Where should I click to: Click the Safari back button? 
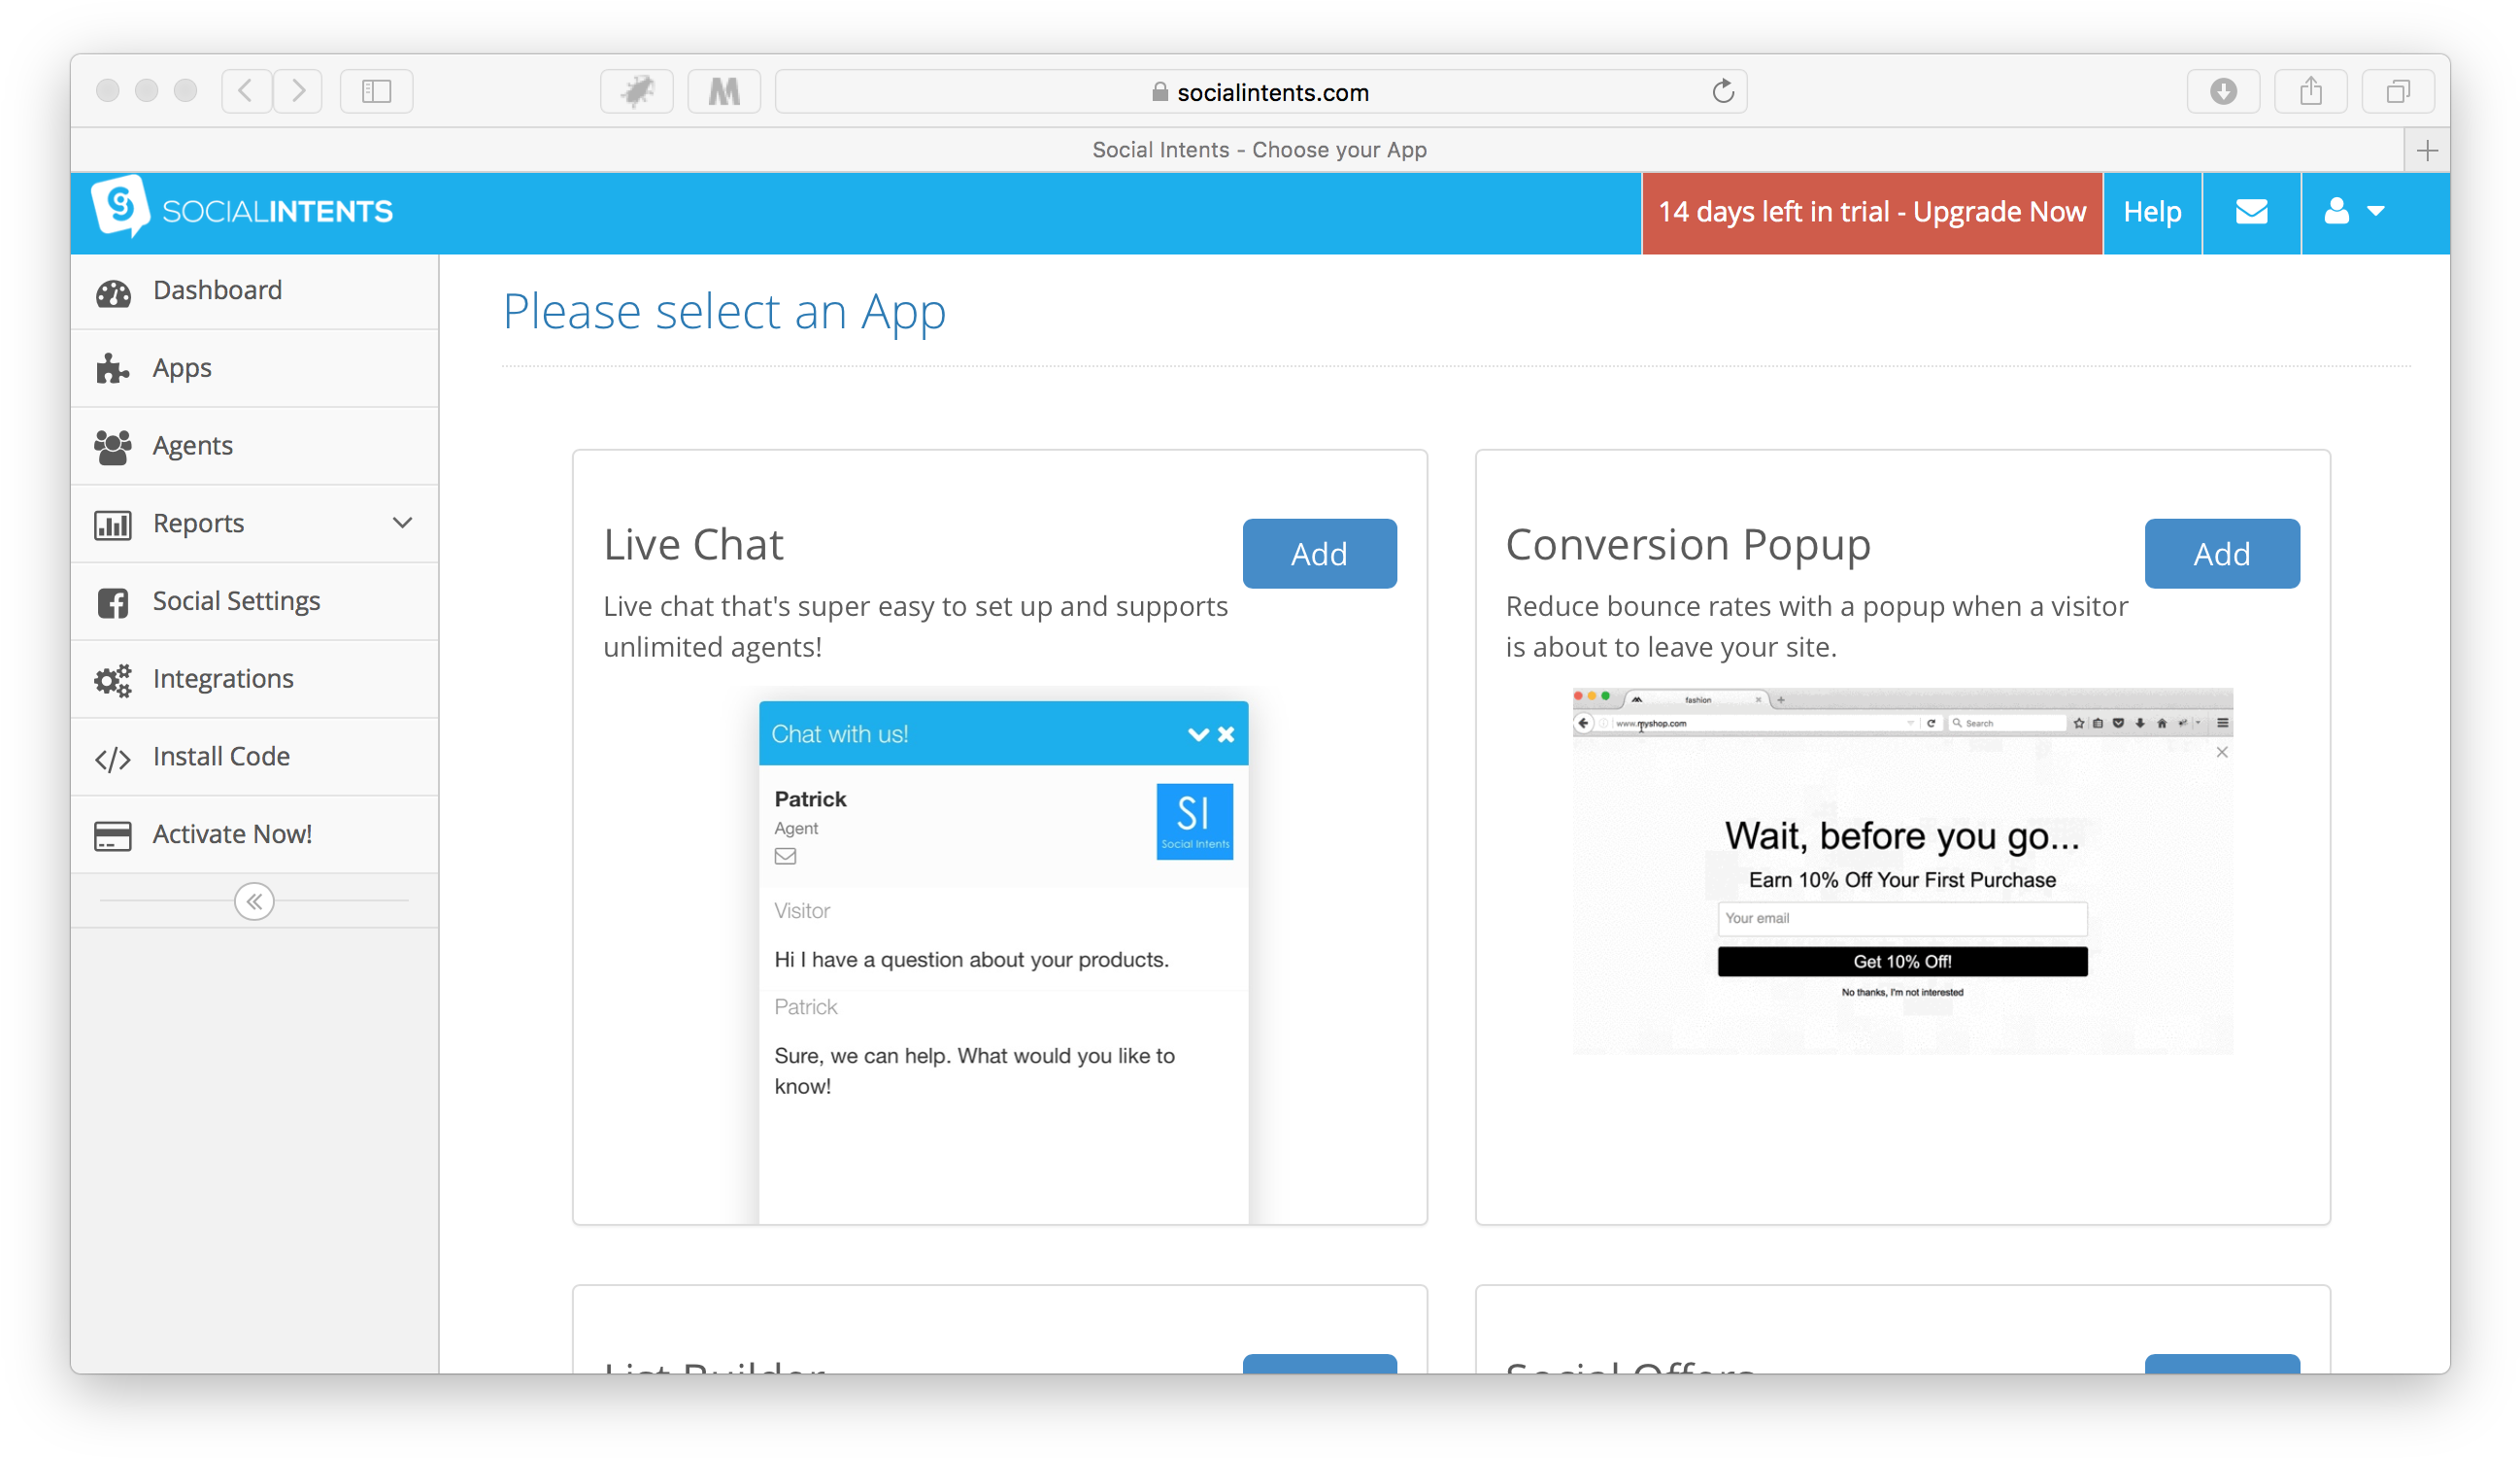click(246, 91)
